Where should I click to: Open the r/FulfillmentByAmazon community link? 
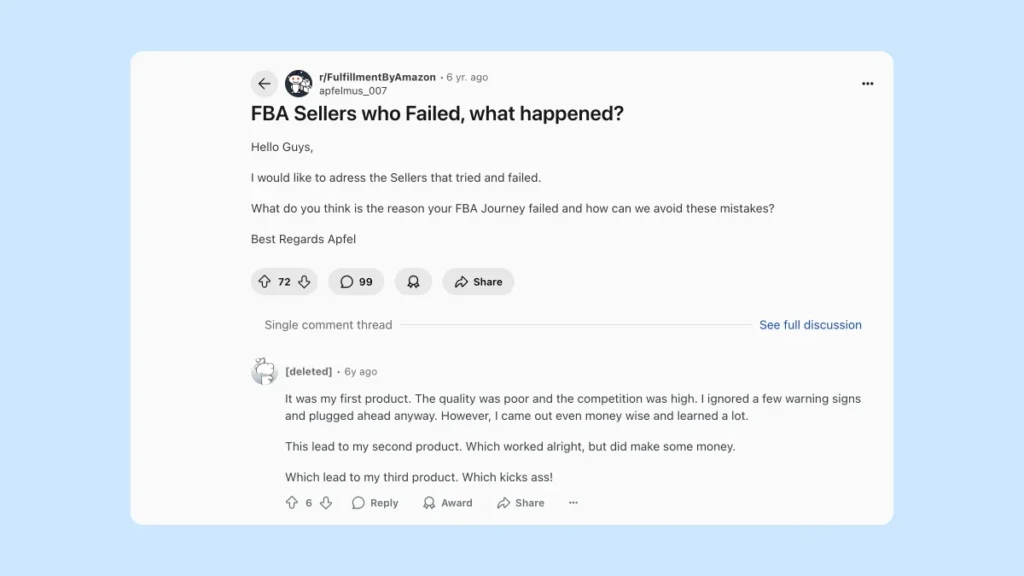(377, 77)
